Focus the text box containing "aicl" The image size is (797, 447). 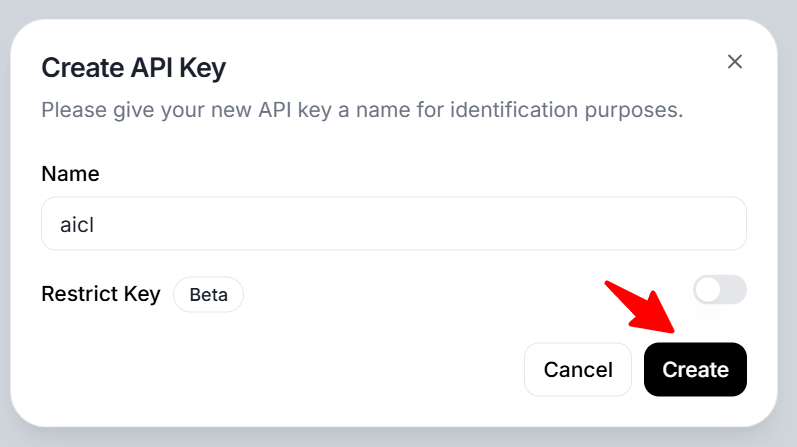tap(394, 224)
